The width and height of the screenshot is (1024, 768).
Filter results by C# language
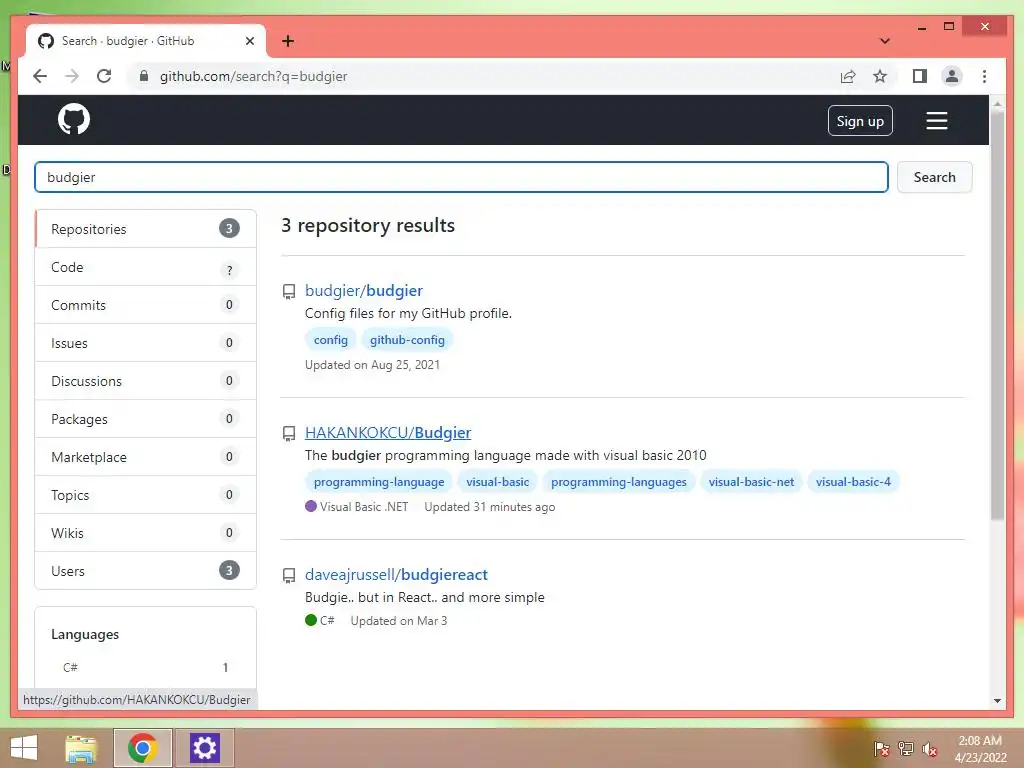coord(145,667)
